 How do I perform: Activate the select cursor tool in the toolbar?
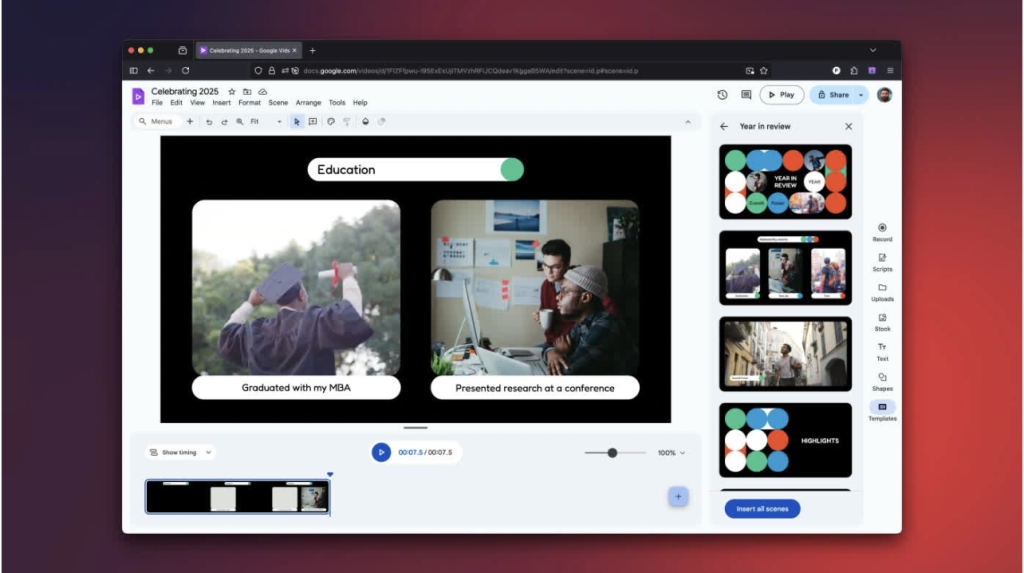[x=297, y=122]
